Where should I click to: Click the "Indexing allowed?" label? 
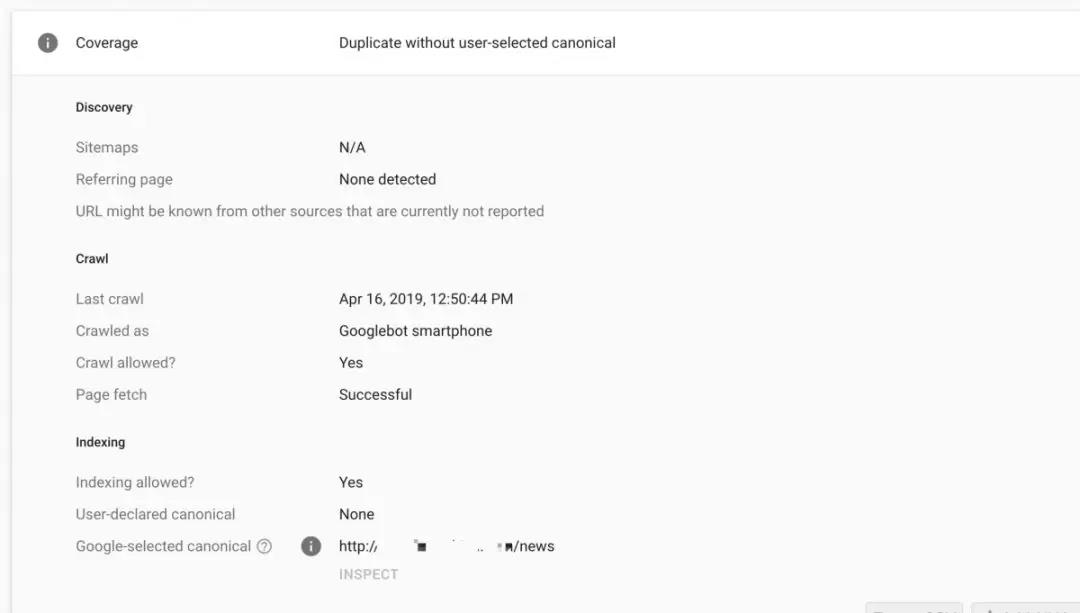coord(135,482)
